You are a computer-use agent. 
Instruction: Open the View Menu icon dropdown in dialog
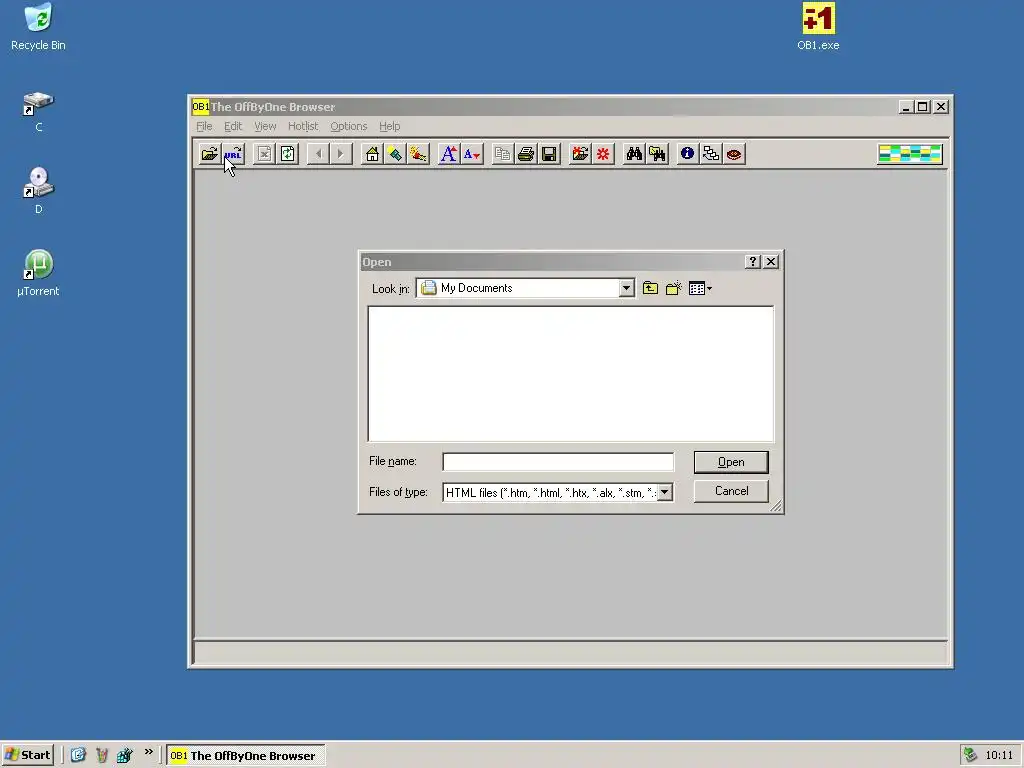(x=700, y=288)
